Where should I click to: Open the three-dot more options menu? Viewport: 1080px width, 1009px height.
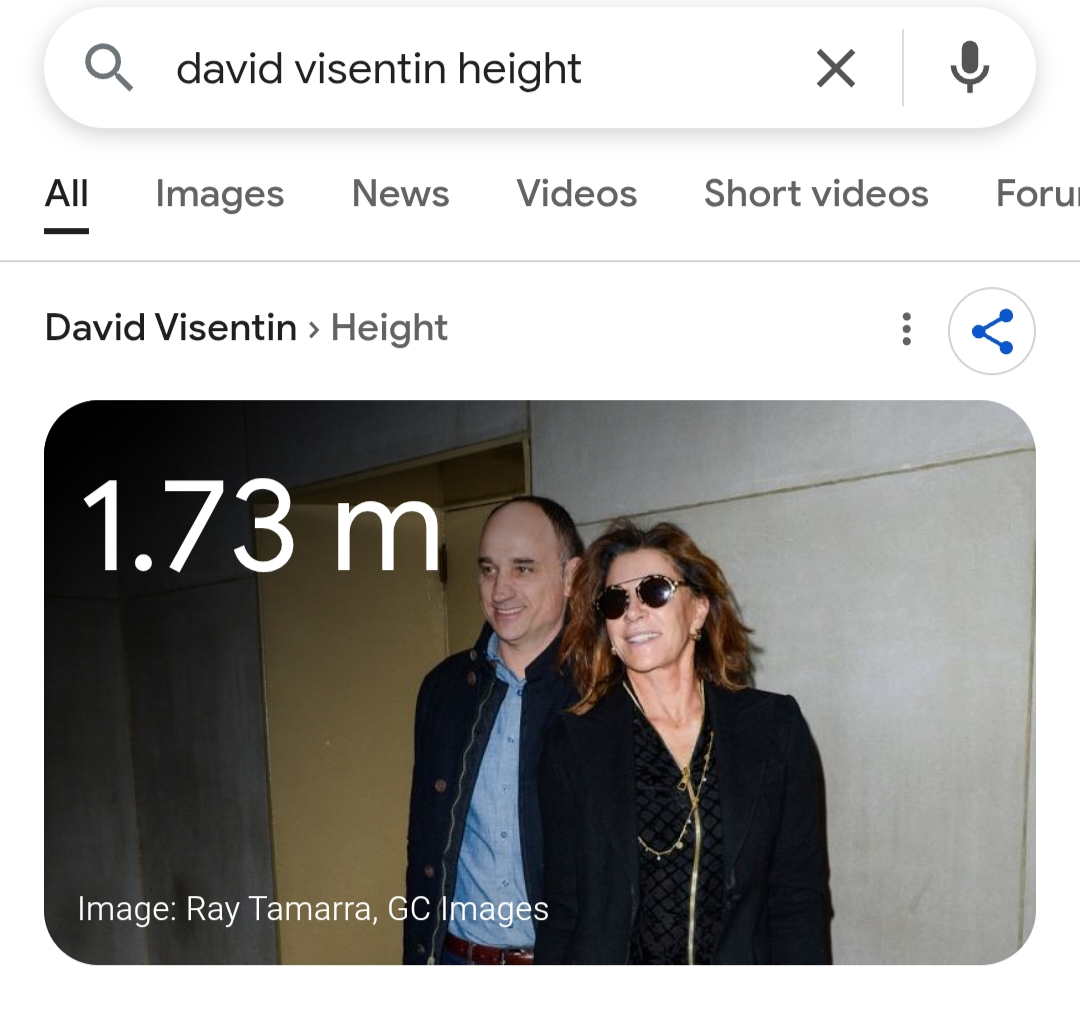pyautogui.click(x=906, y=329)
